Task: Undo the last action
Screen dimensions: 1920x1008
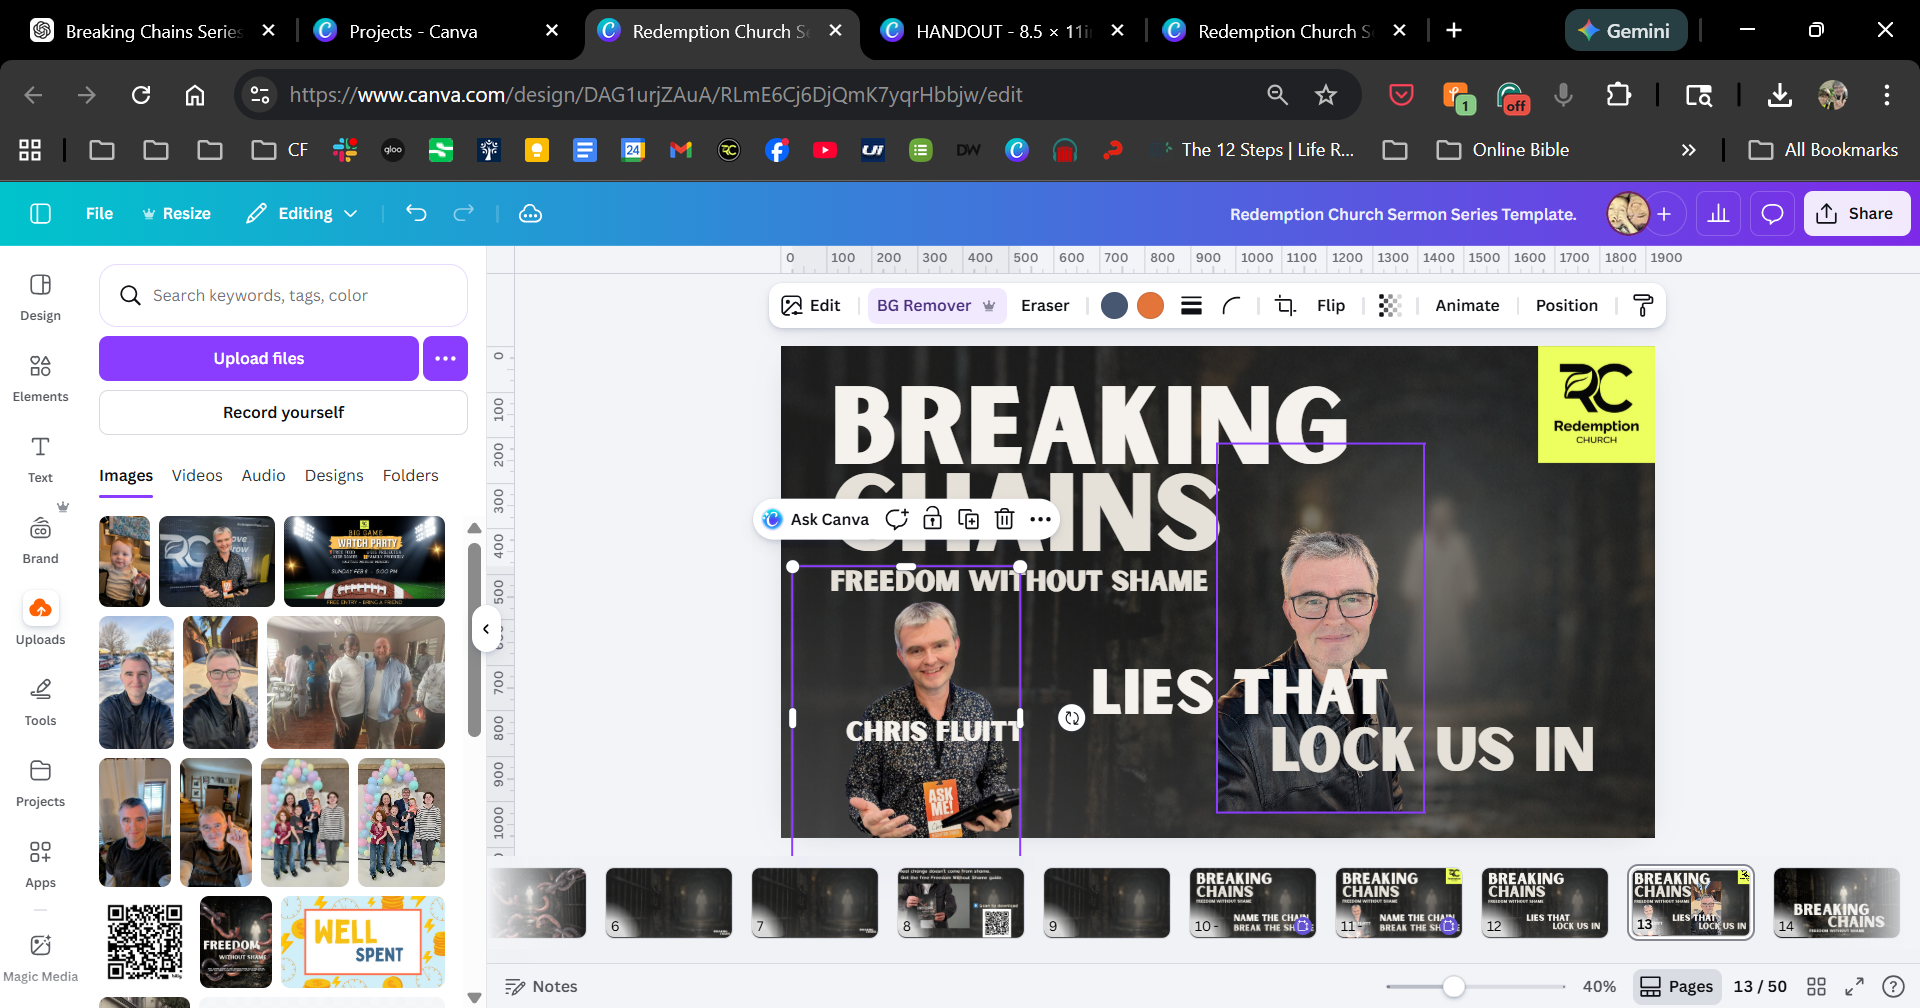Action: (416, 213)
